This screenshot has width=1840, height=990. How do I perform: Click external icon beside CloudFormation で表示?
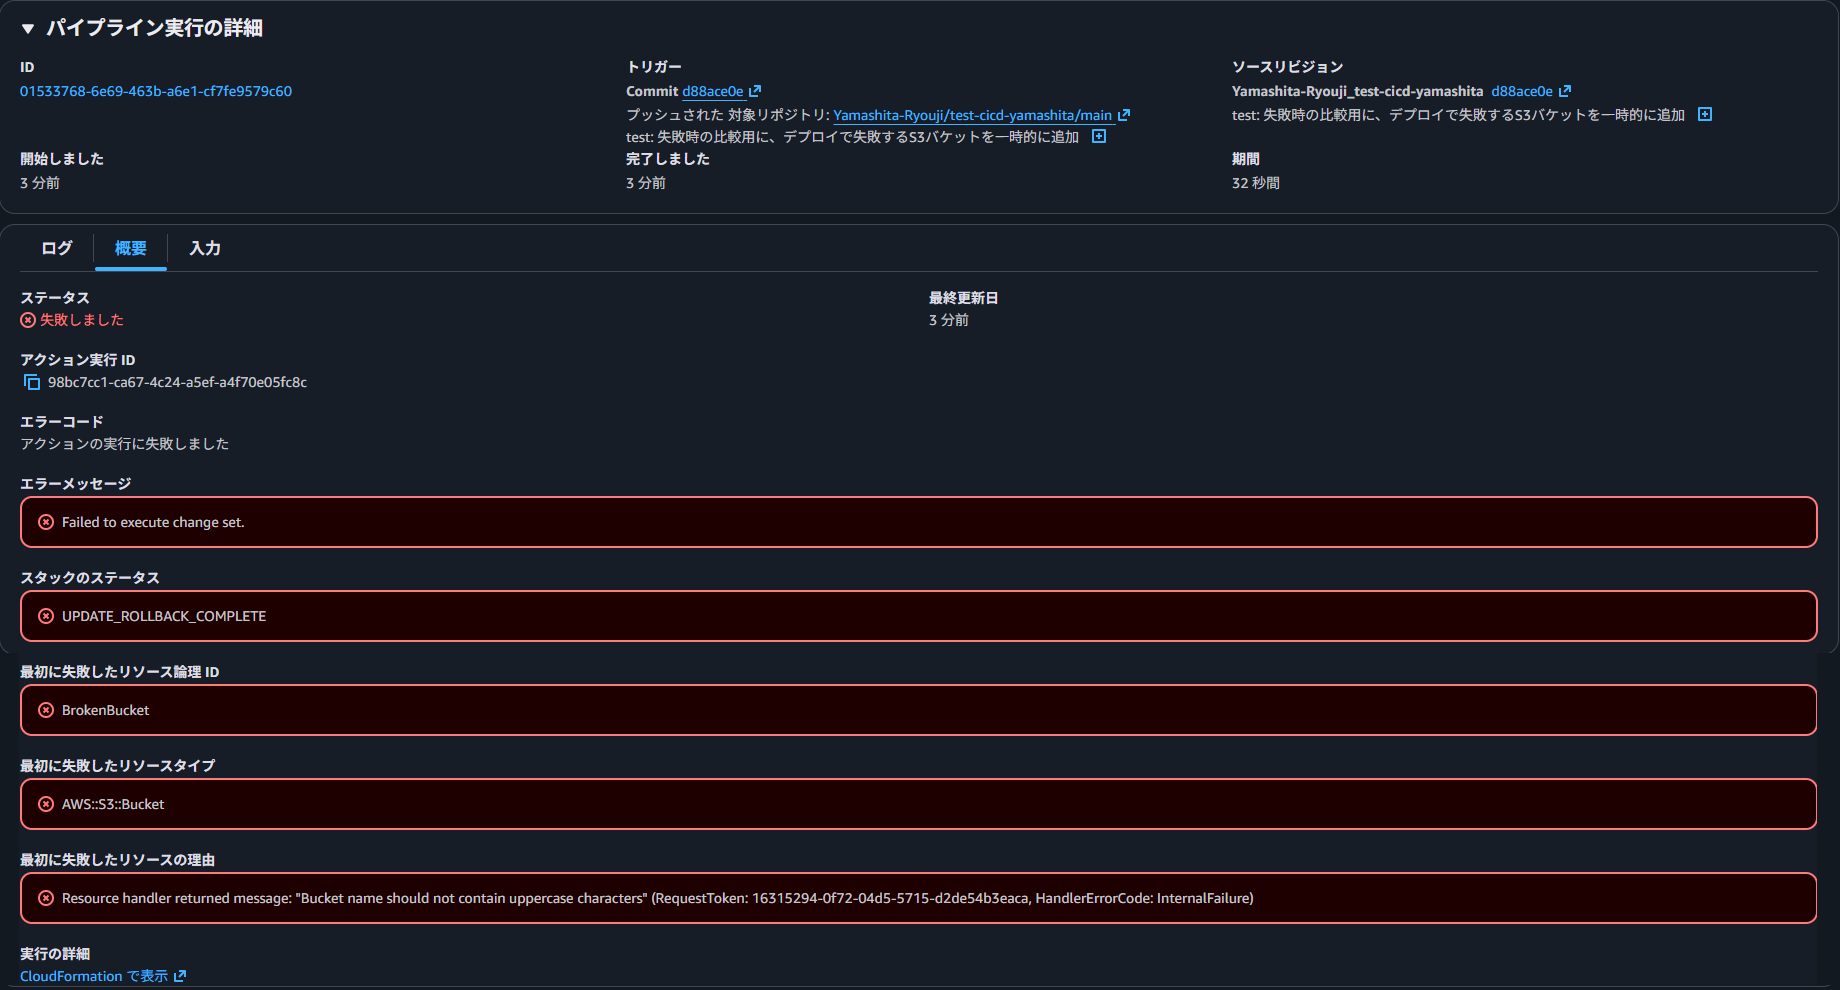click(x=180, y=976)
